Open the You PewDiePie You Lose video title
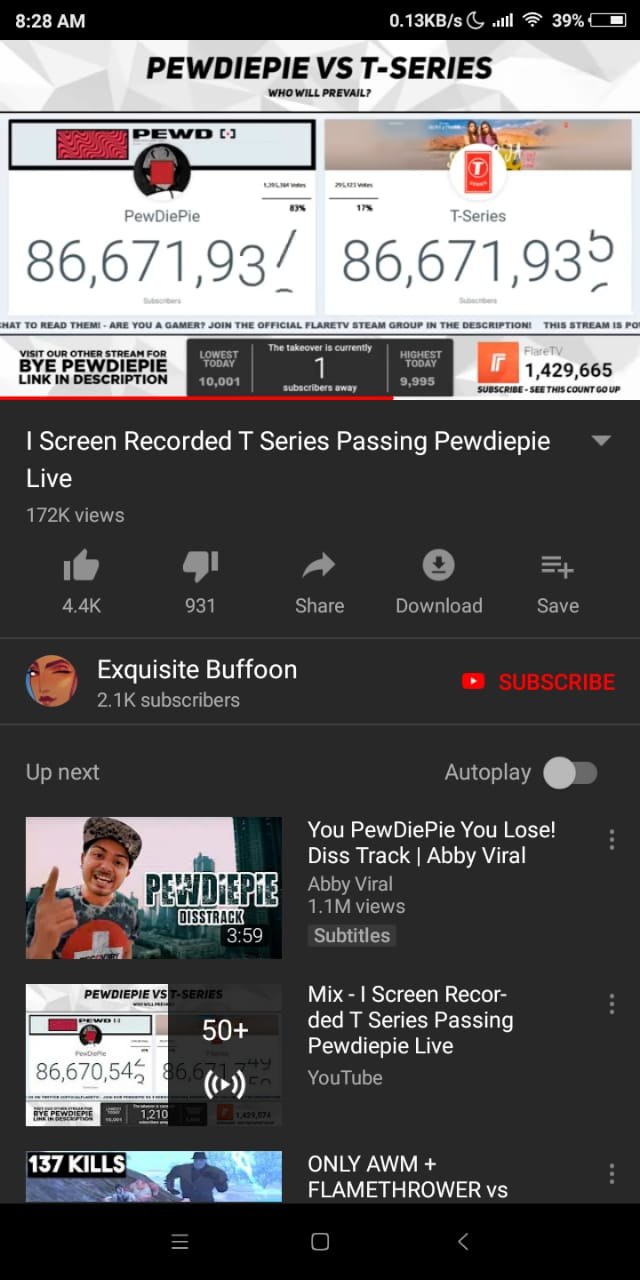Viewport: 640px width, 1280px height. click(x=431, y=842)
